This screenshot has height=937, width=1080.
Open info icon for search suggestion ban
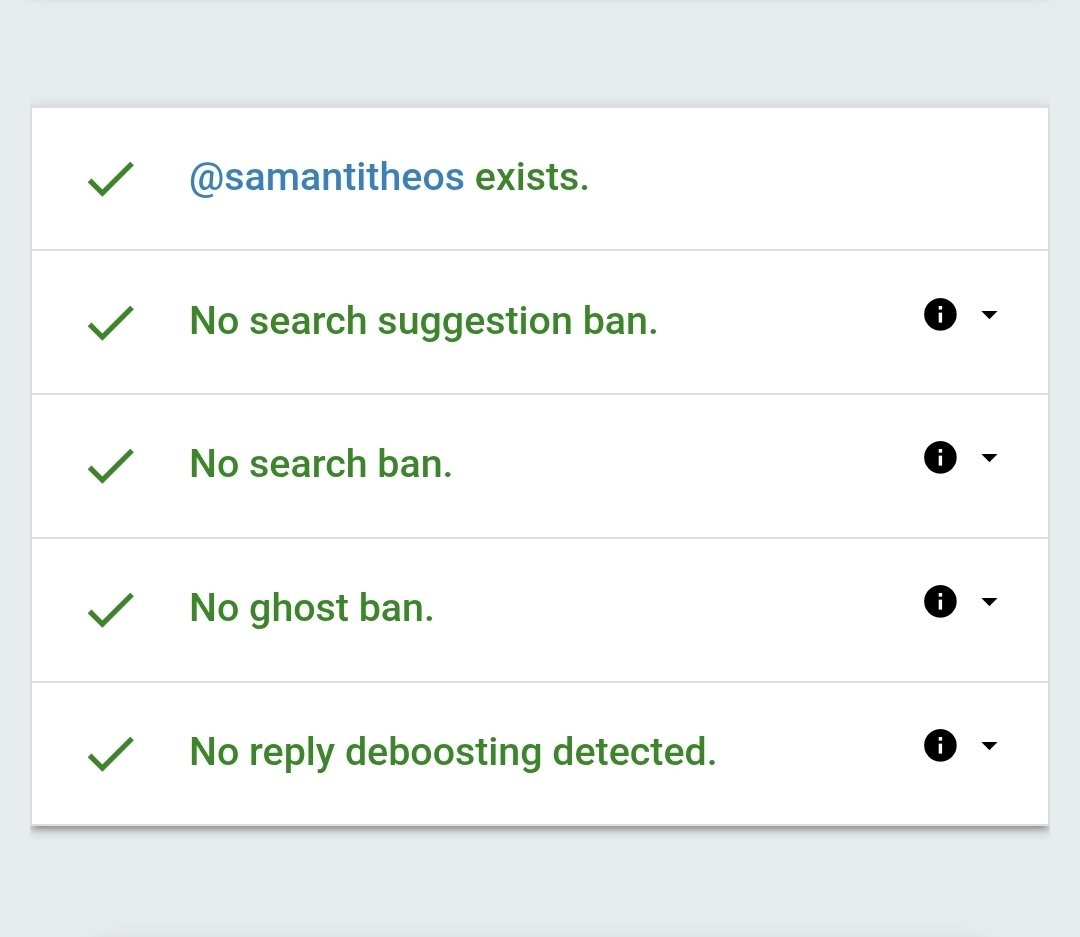[940, 315]
